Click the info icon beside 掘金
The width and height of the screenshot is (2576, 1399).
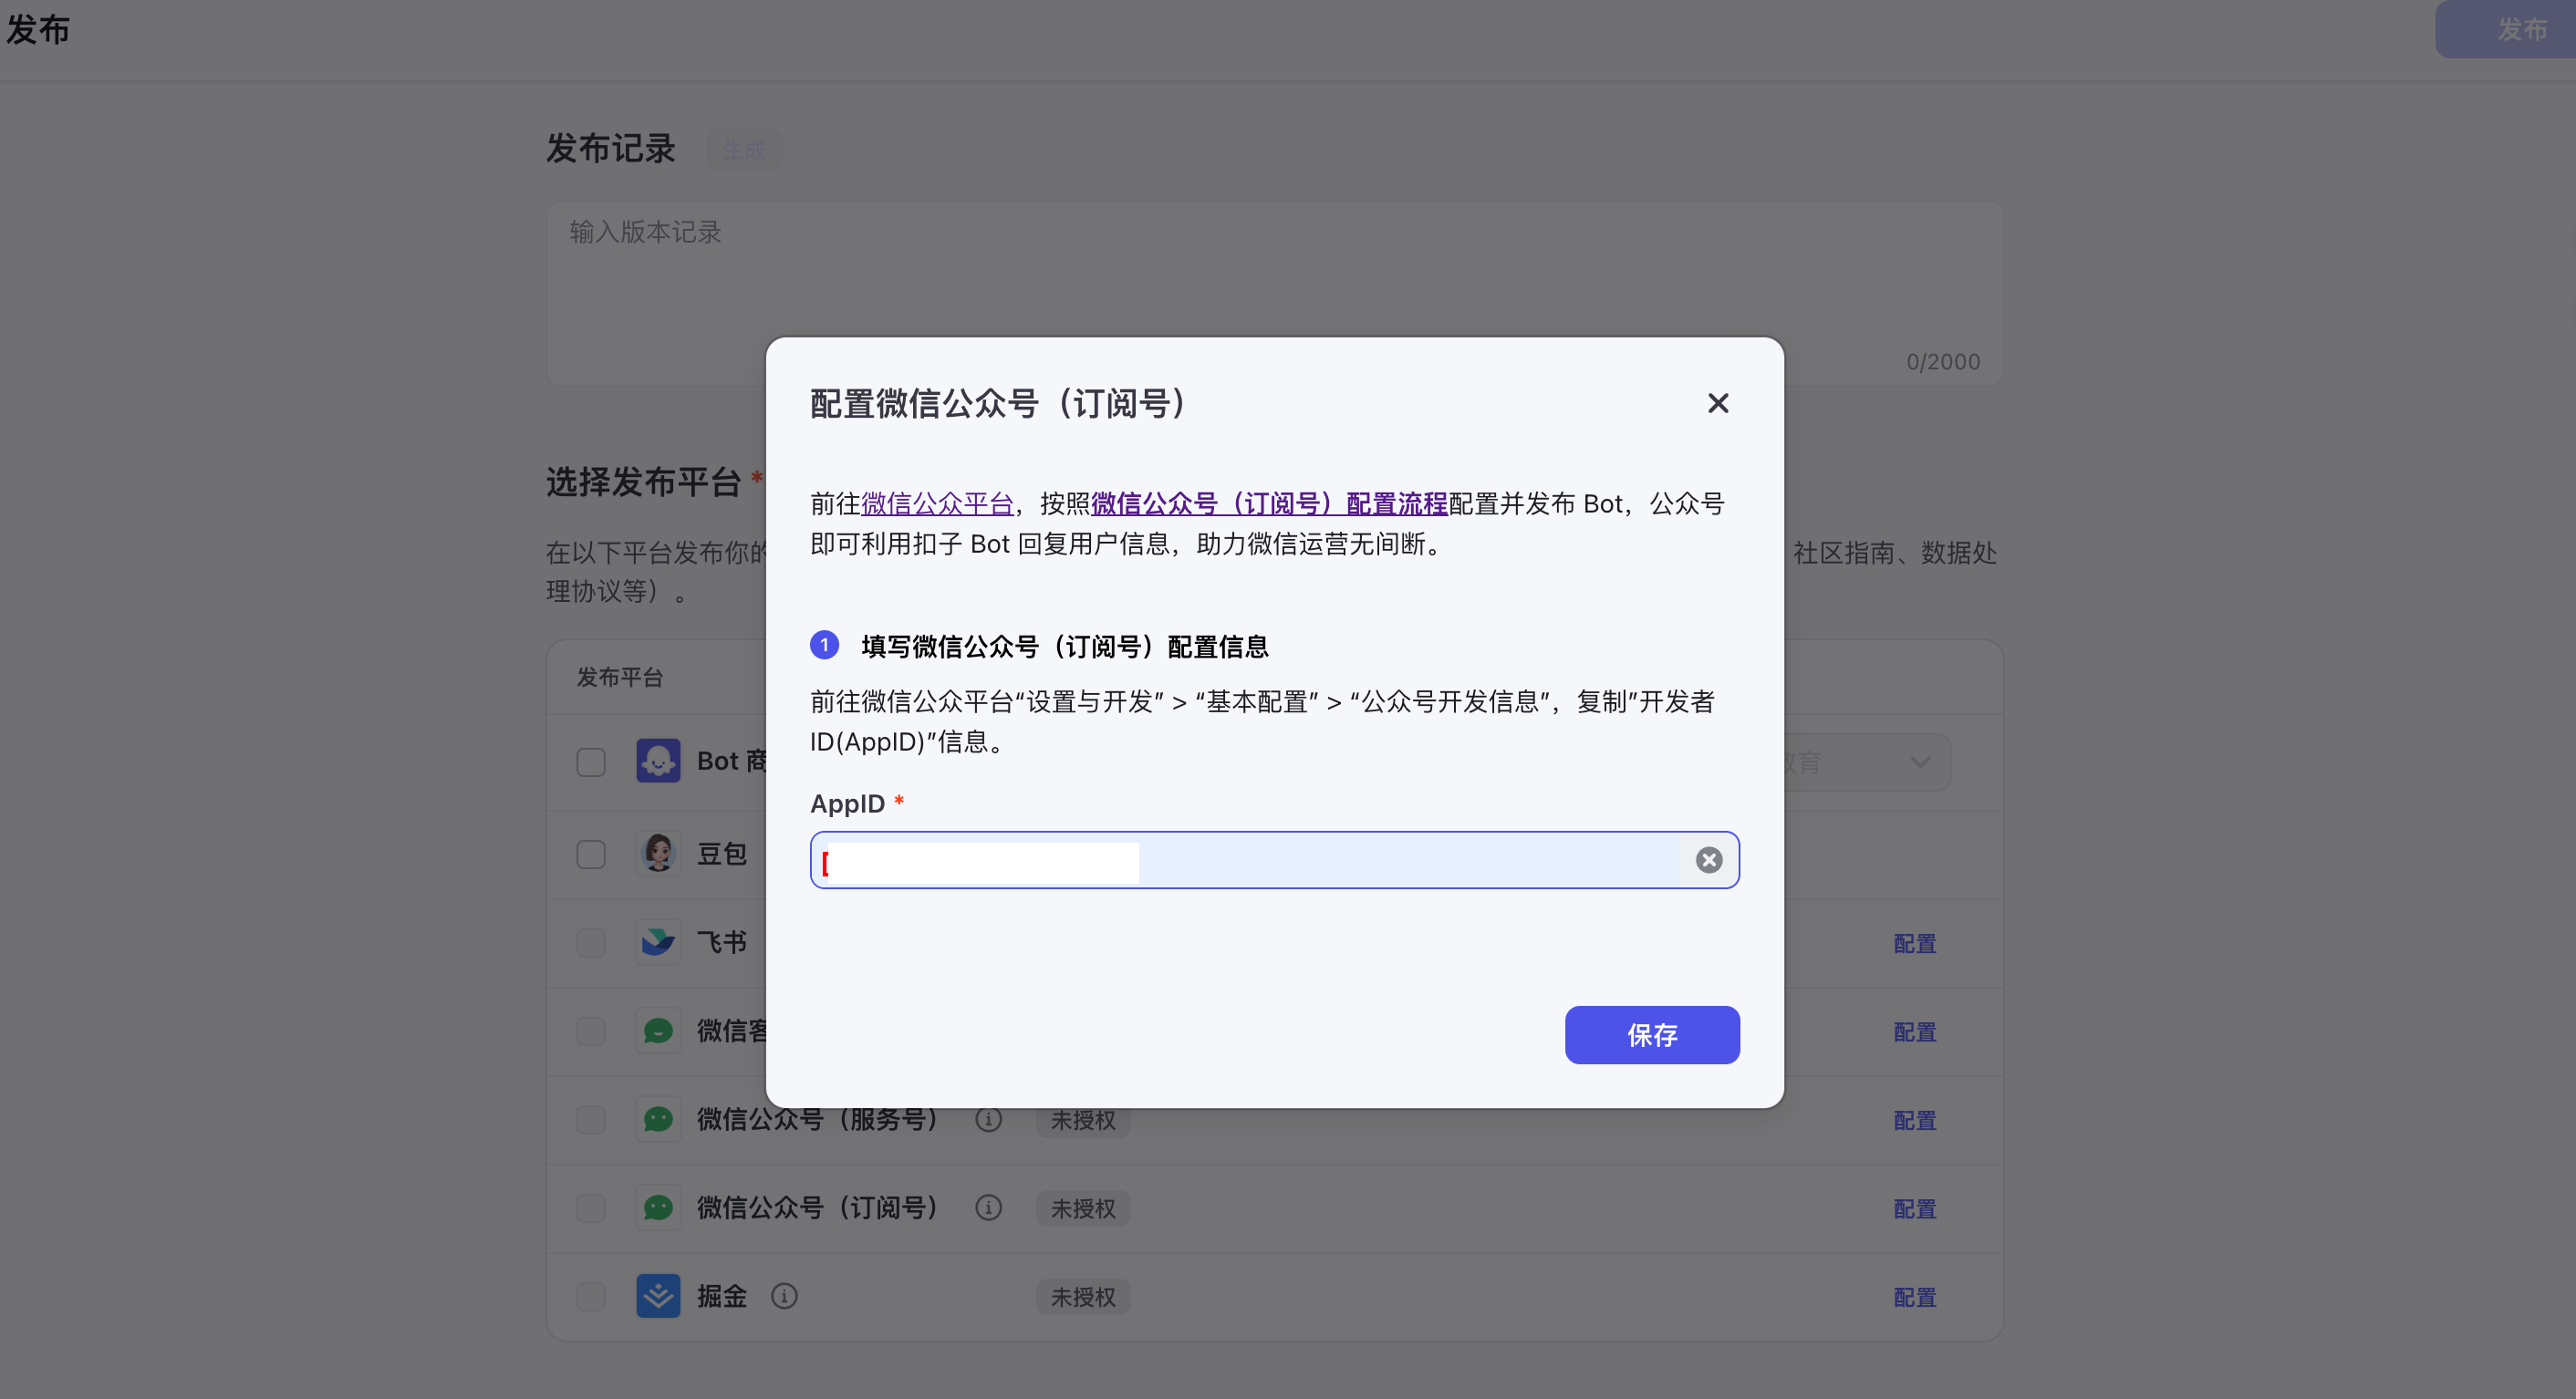(x=784, y=1297)
